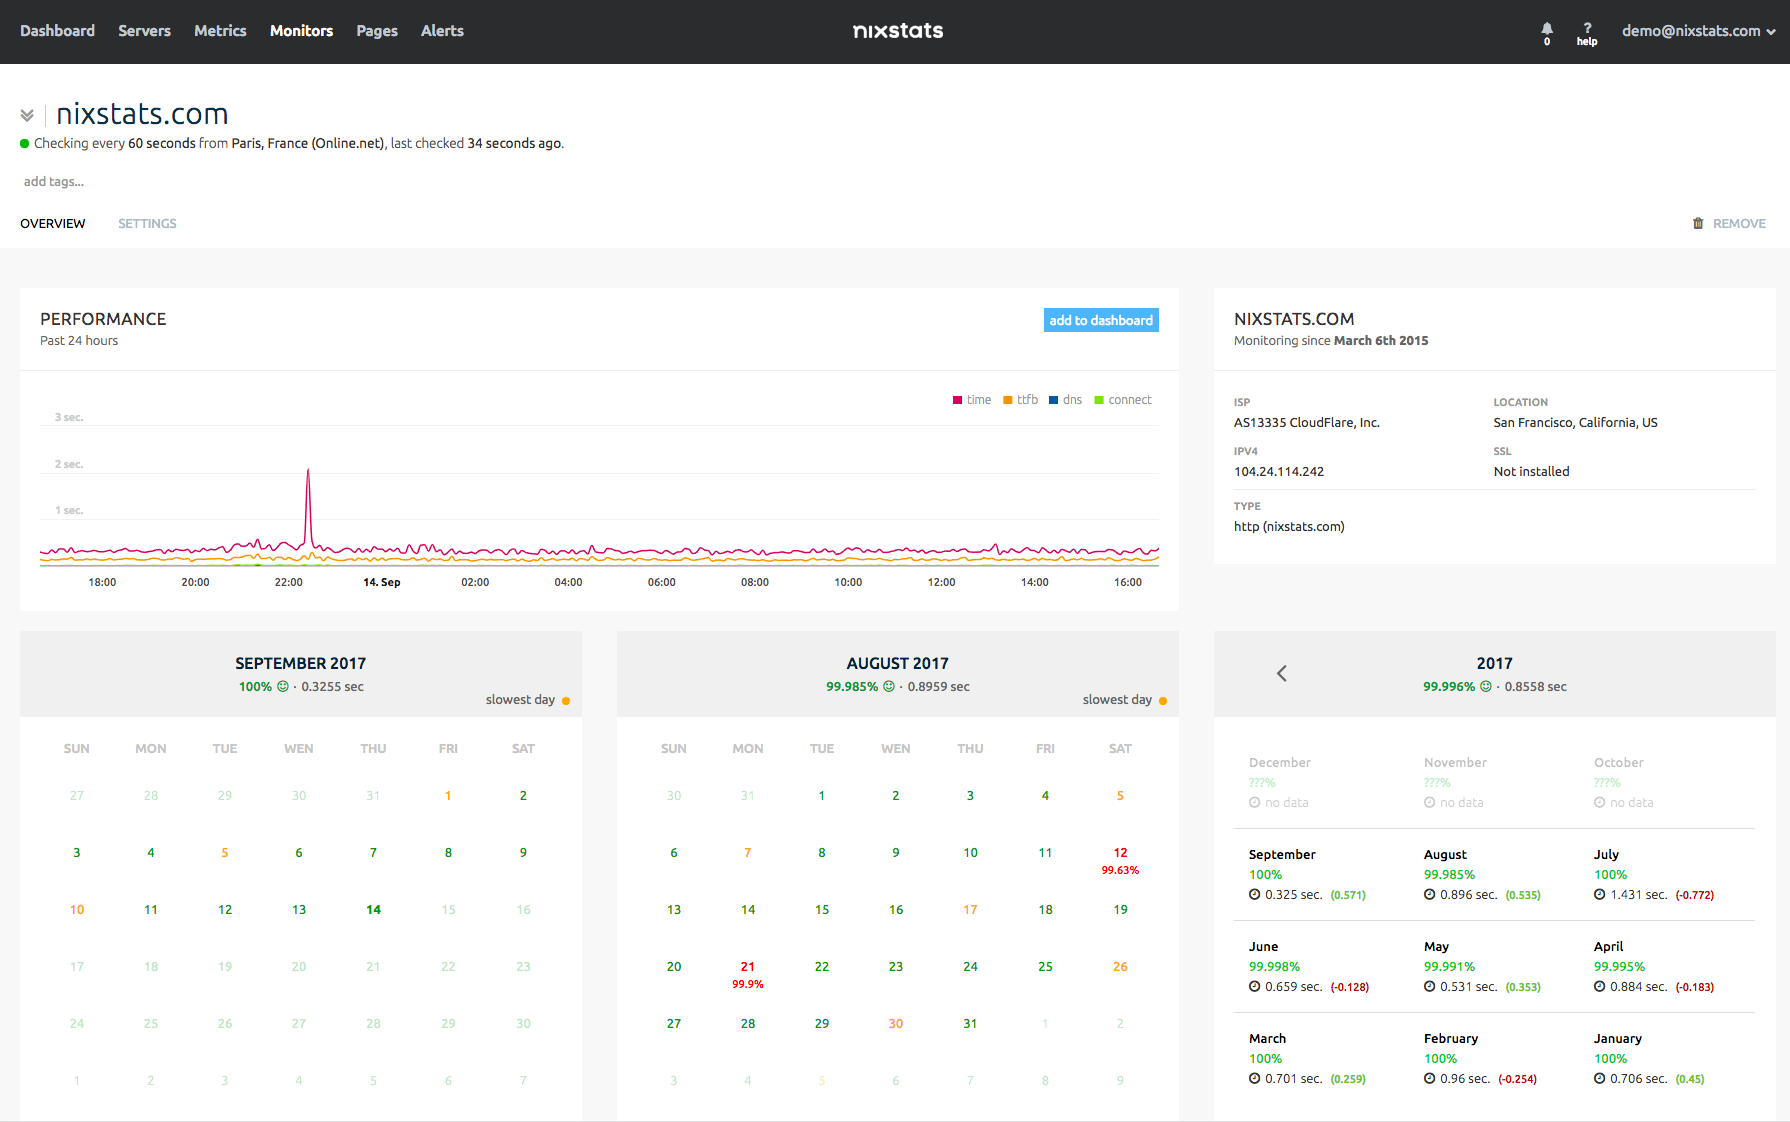Click clock icon beside June 0.659 sec.

tap(1254, 986)
